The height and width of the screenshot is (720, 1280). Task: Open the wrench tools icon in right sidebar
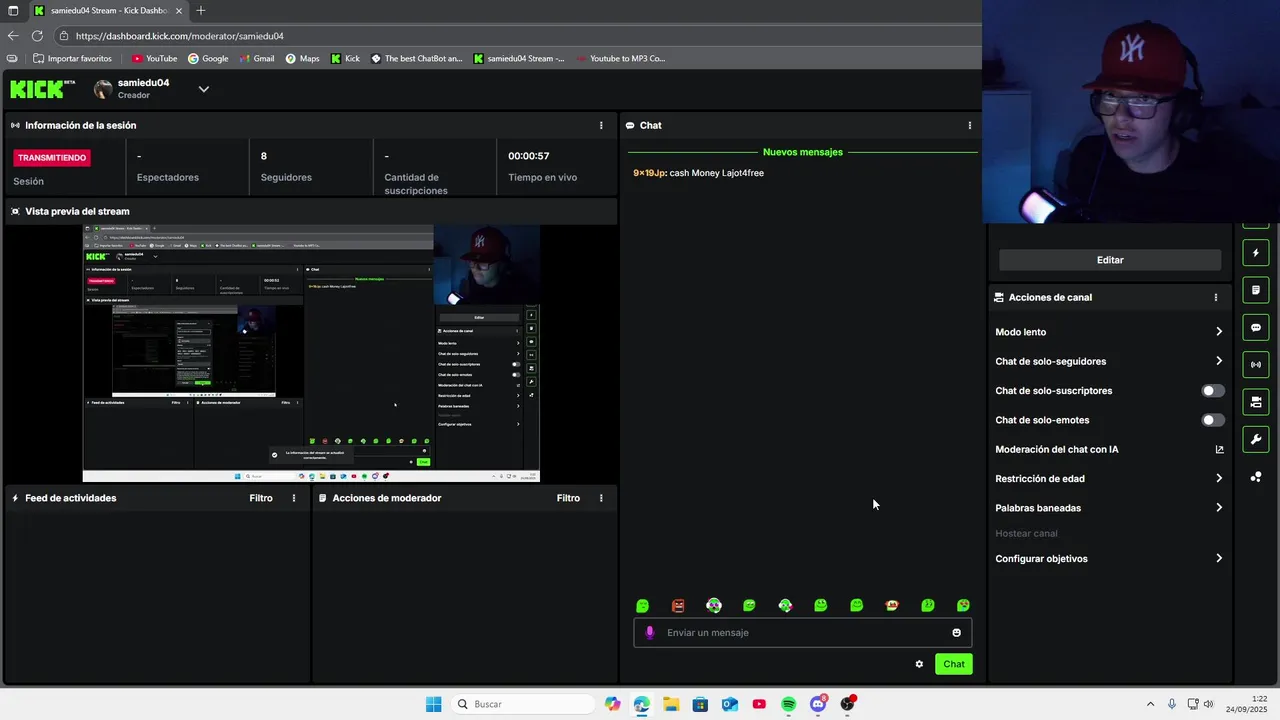pos(1256,439)
